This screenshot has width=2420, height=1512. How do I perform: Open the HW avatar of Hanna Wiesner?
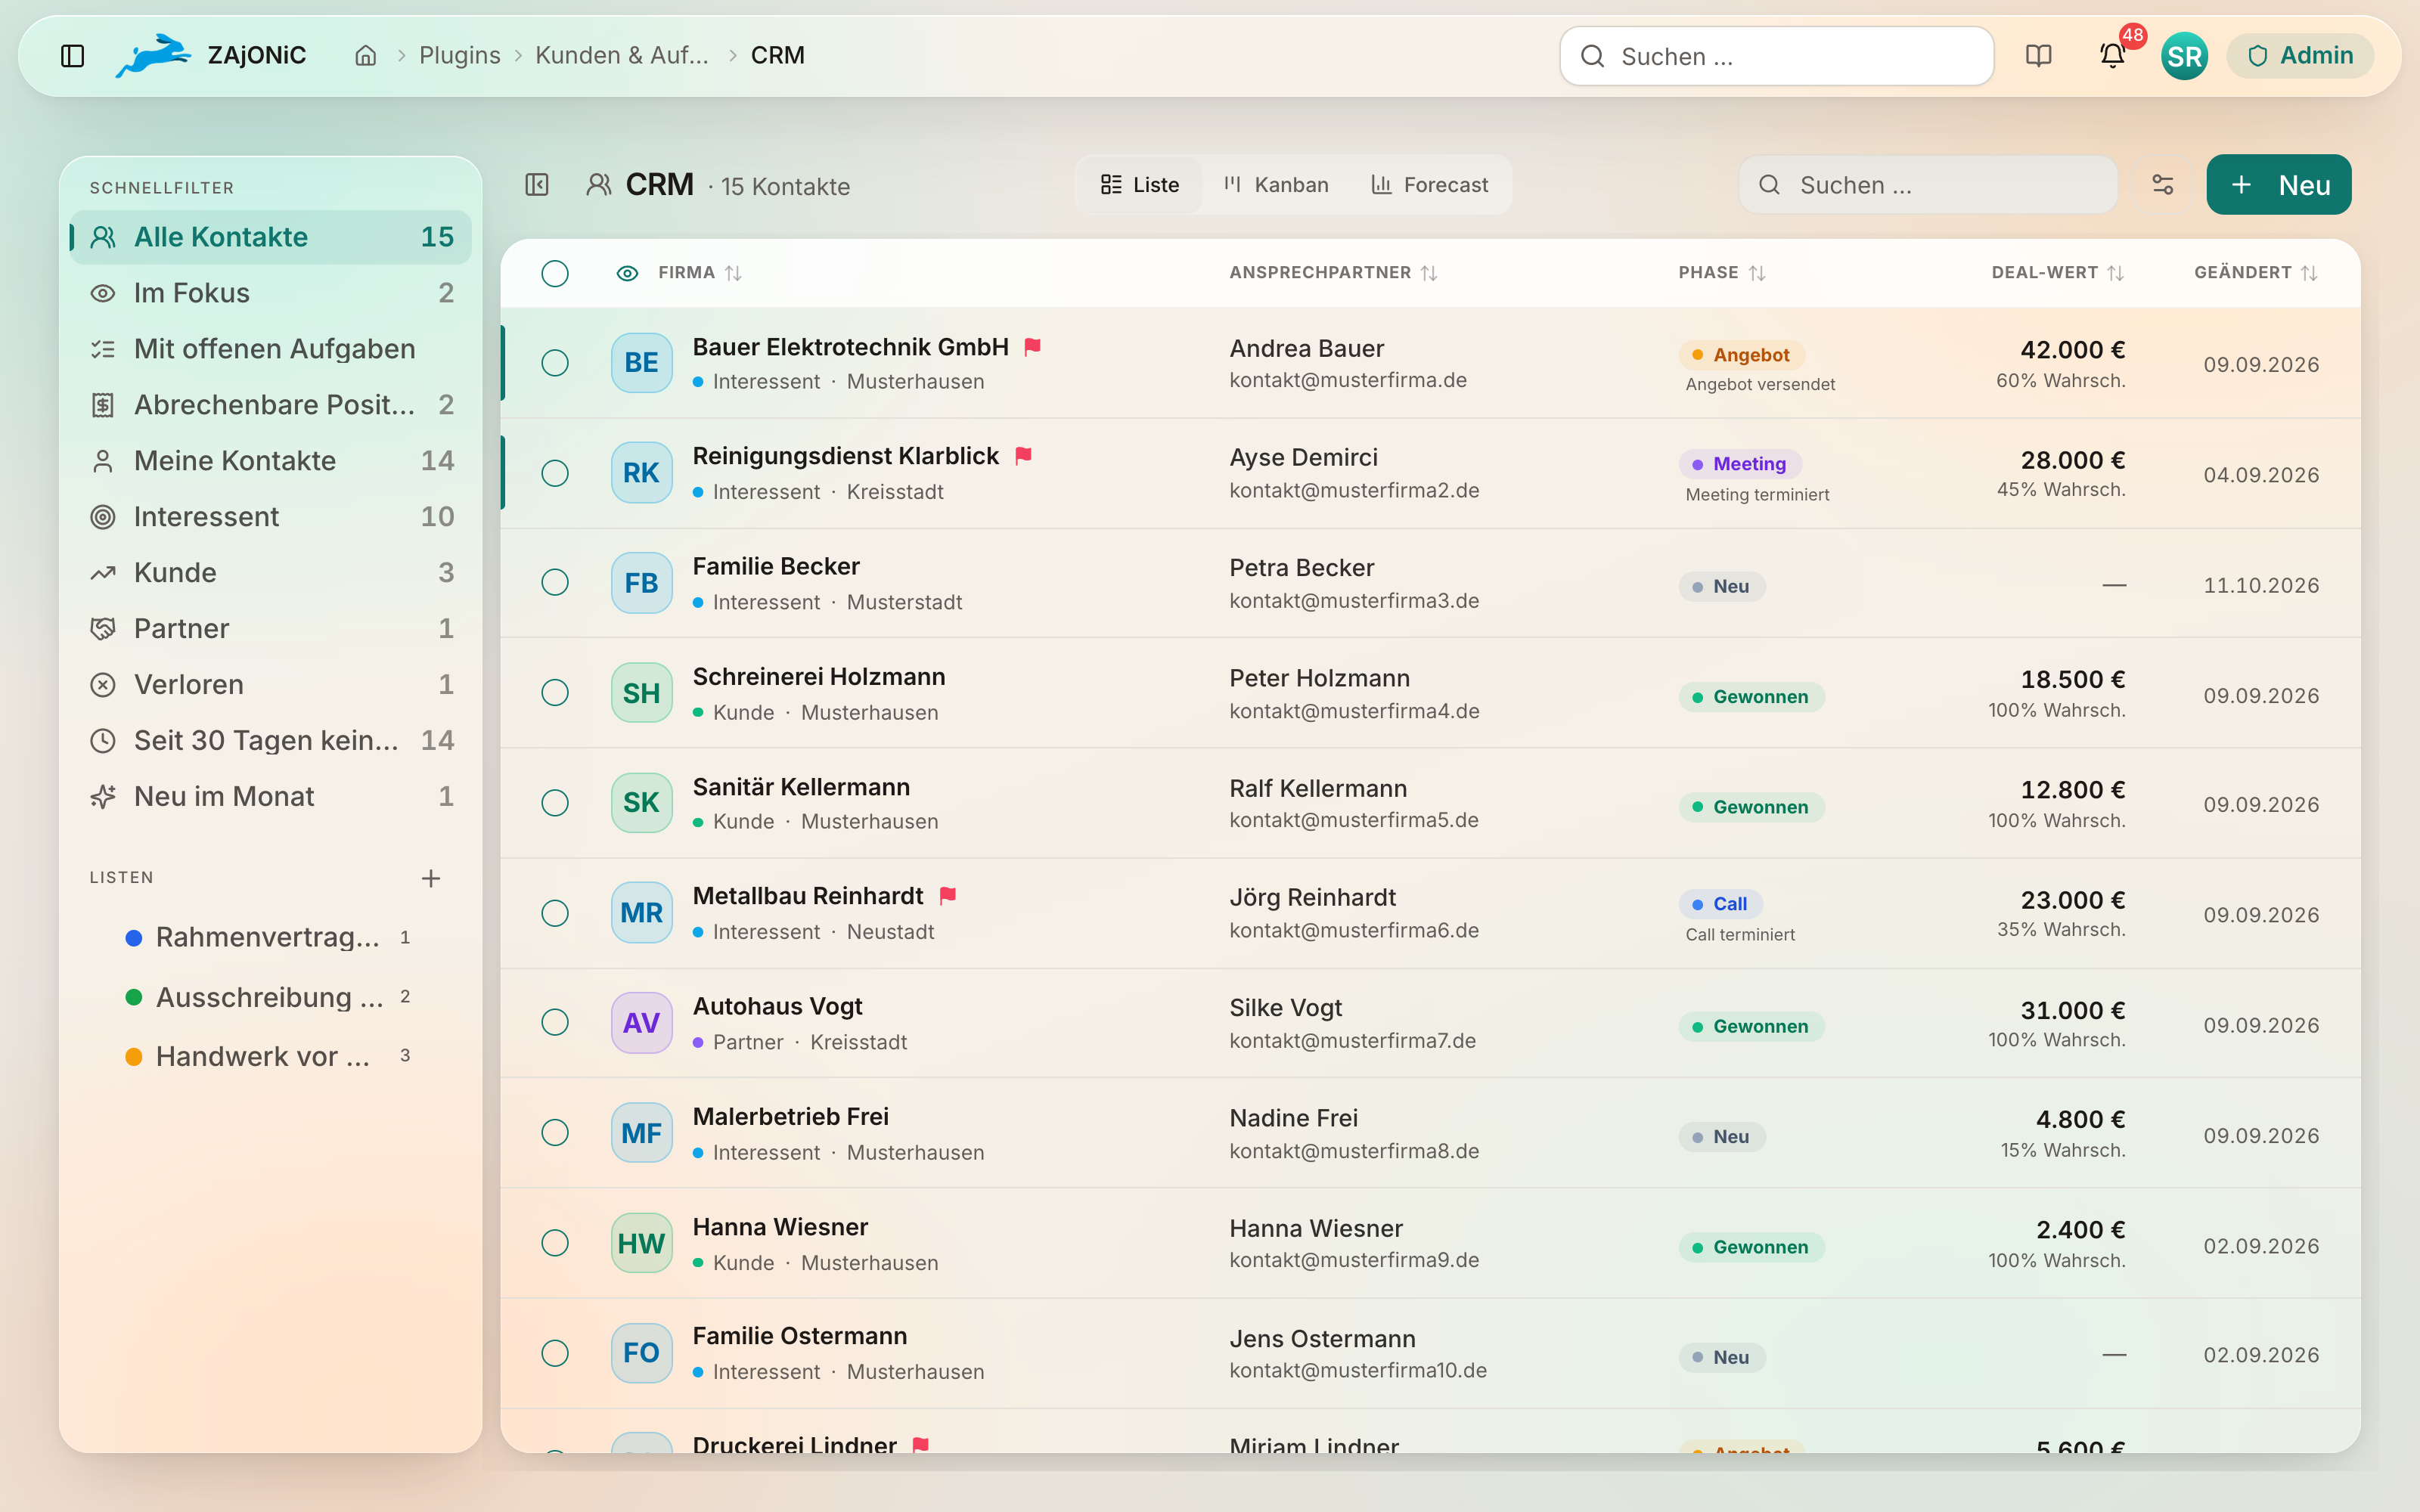click(641, 1243)
